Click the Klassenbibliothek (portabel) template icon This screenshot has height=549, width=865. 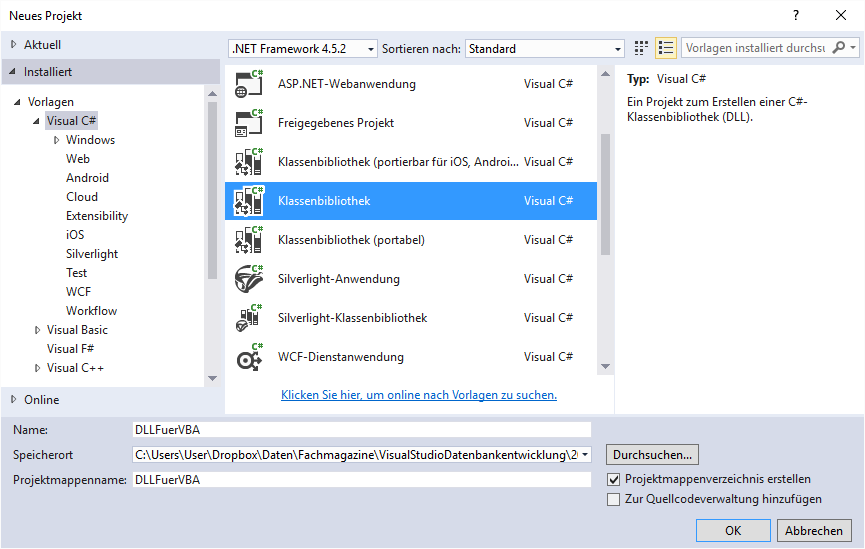(x=248, y=240)
